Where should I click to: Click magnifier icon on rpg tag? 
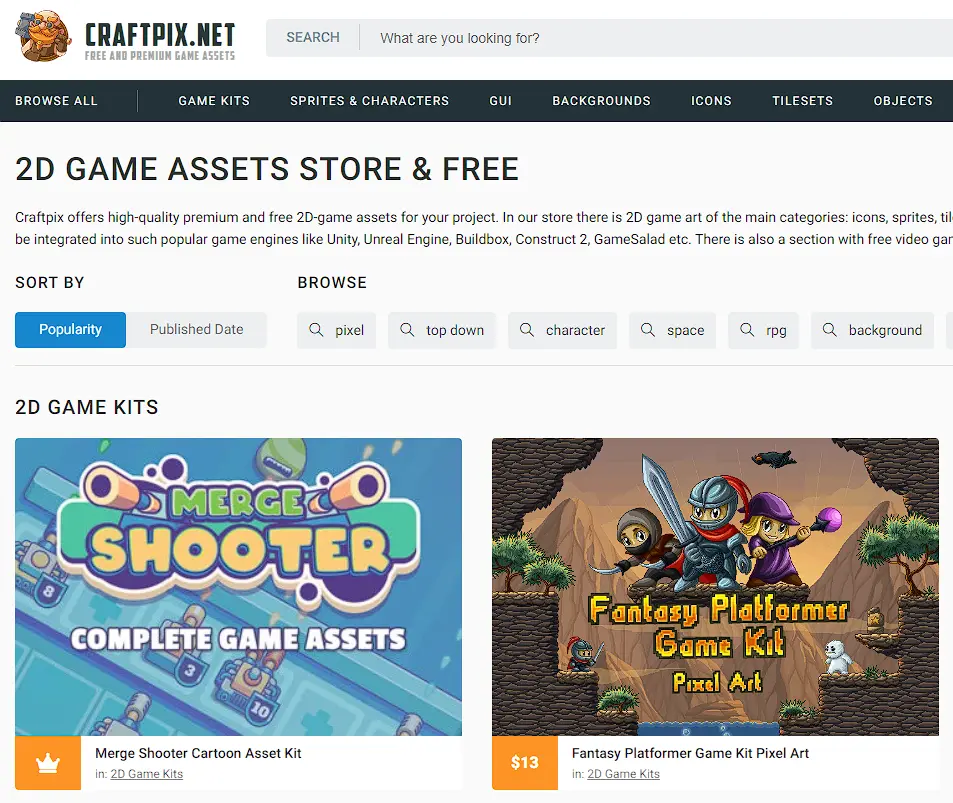click(x=747, y=330)
